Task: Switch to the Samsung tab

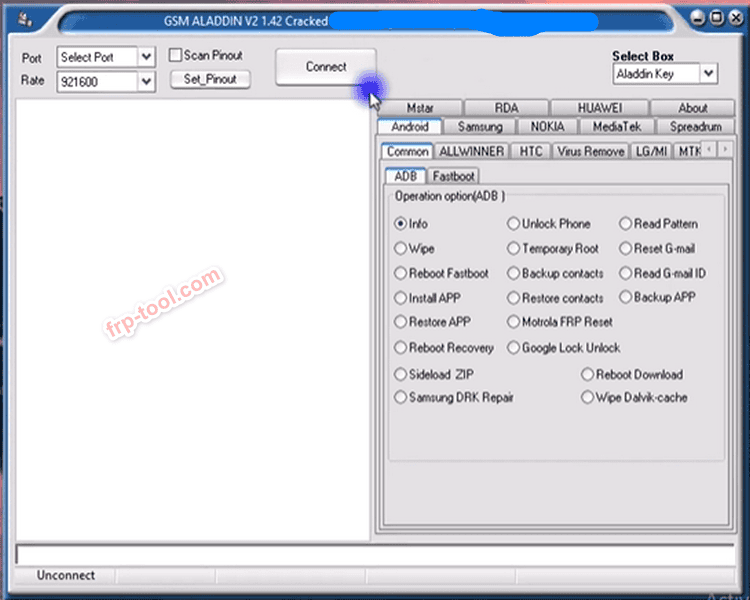Action: [x=480, y=127]
